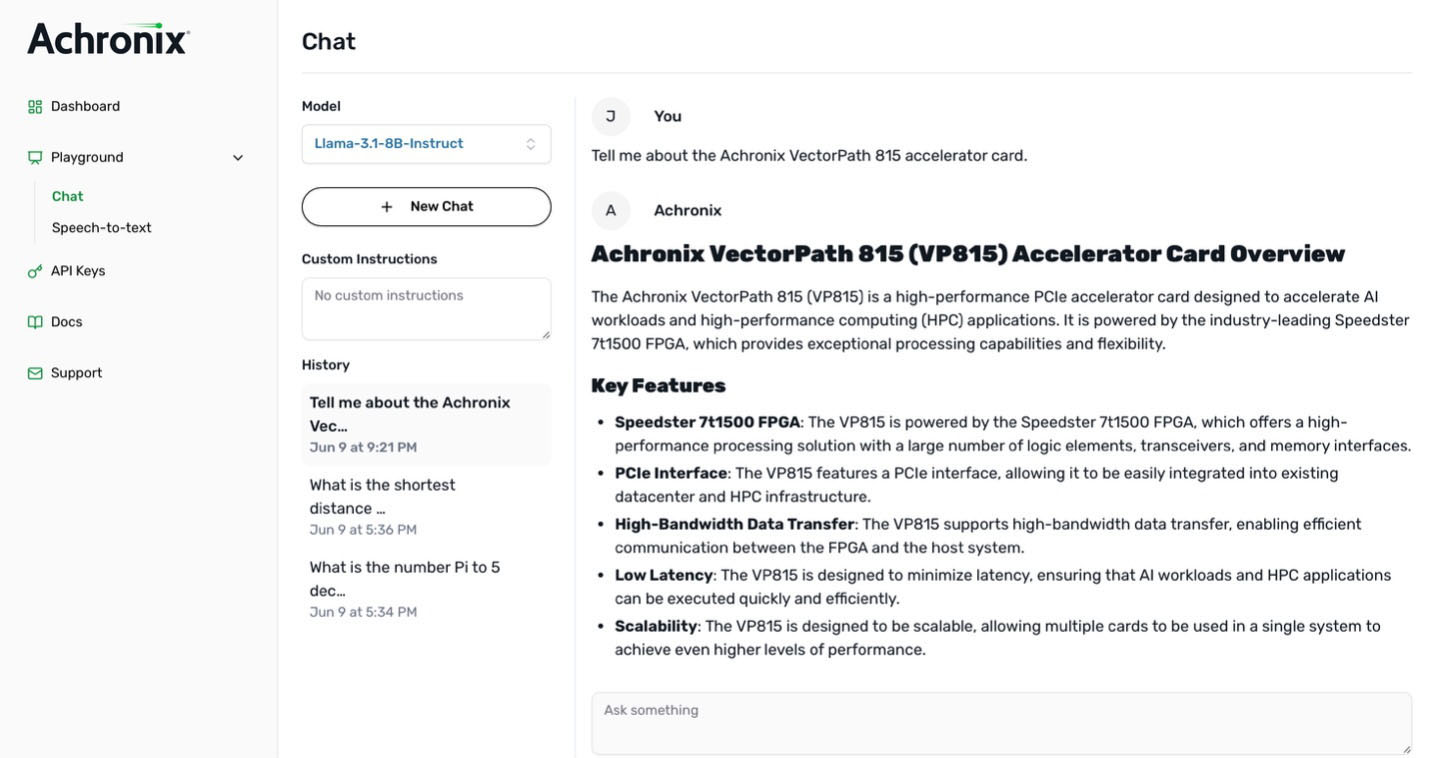The image size is (1430, 758).
Task: Click the 'Ask something' message box
Action: pos(1001,723)
